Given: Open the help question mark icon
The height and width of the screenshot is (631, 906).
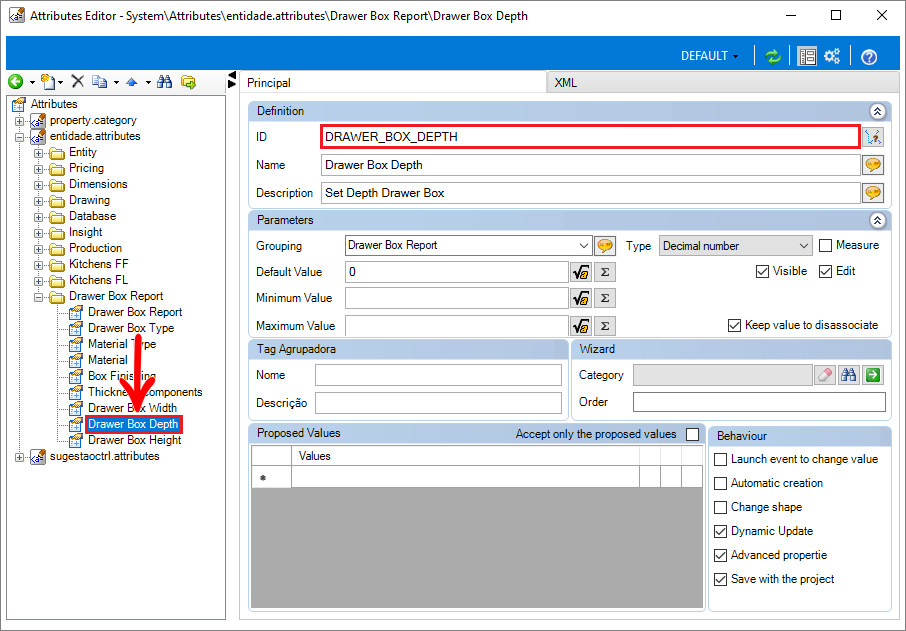Looking at the screenshot, I should coord(869,57).
